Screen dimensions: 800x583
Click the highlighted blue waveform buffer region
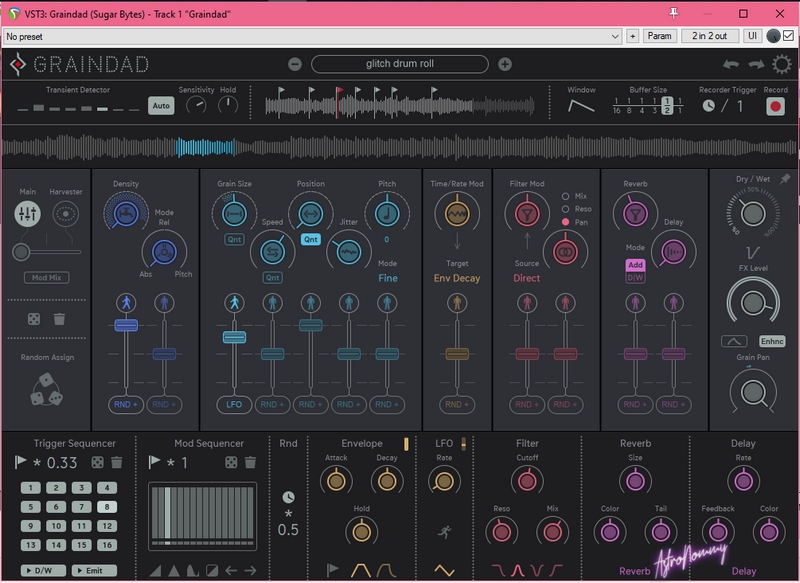pos(205,147)
